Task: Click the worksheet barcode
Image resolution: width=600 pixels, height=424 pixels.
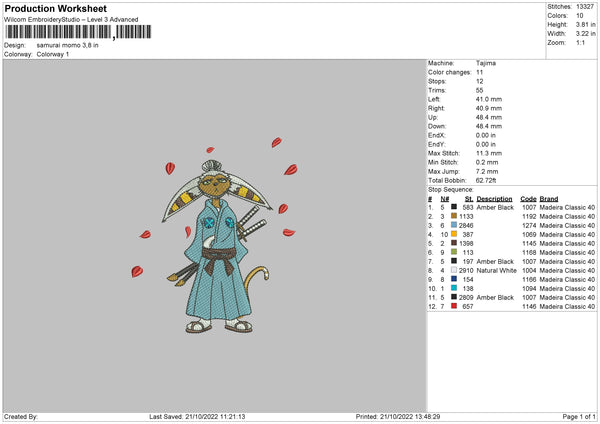Action: coord(78,32)
